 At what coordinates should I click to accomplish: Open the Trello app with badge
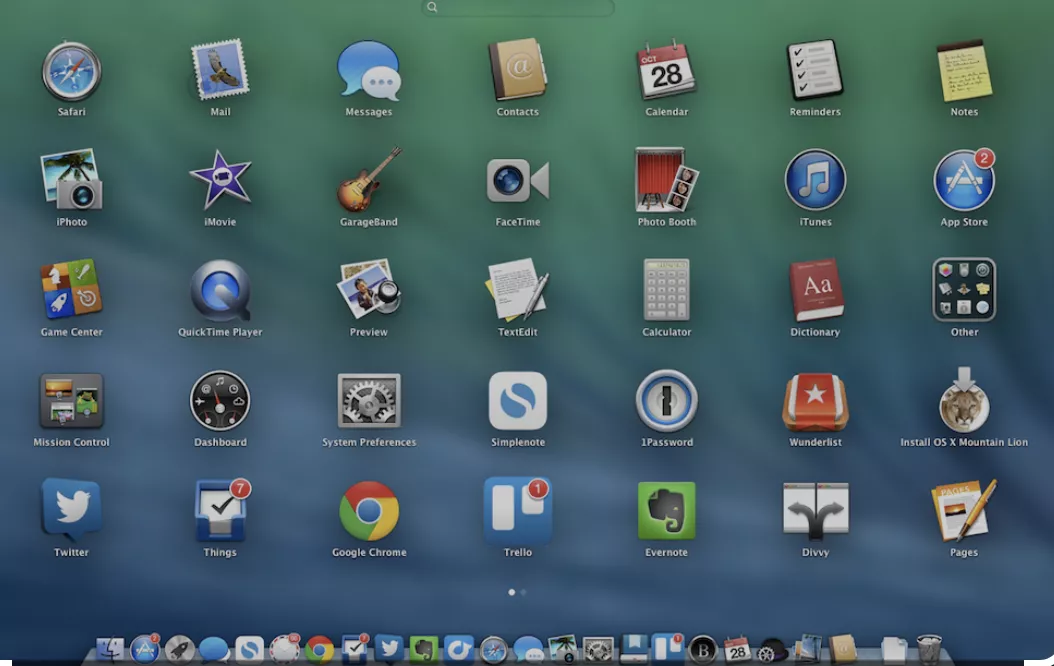[x=517, y=511]
